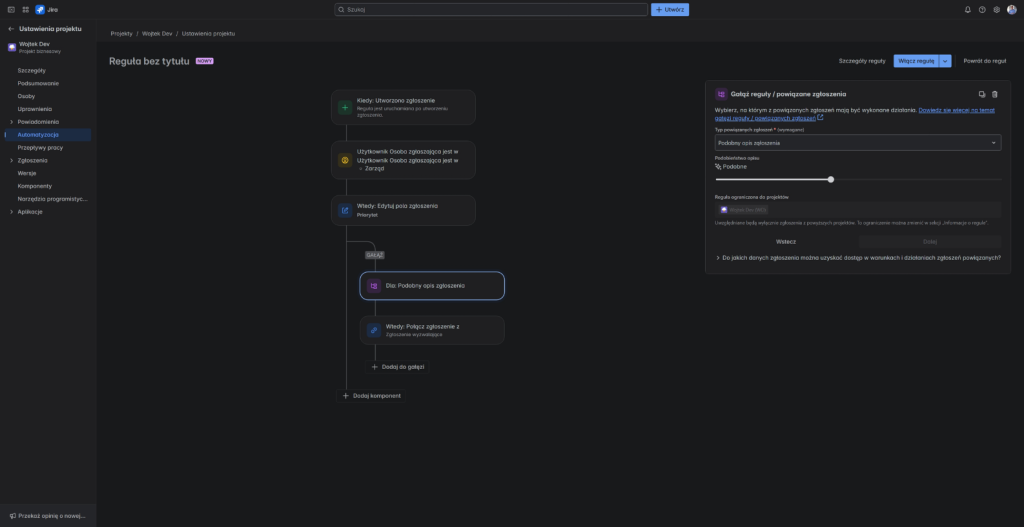This screenshot has height=527, width=1024.
Task: Click the yellow user condition icon
Action: [x=345, y=160]
